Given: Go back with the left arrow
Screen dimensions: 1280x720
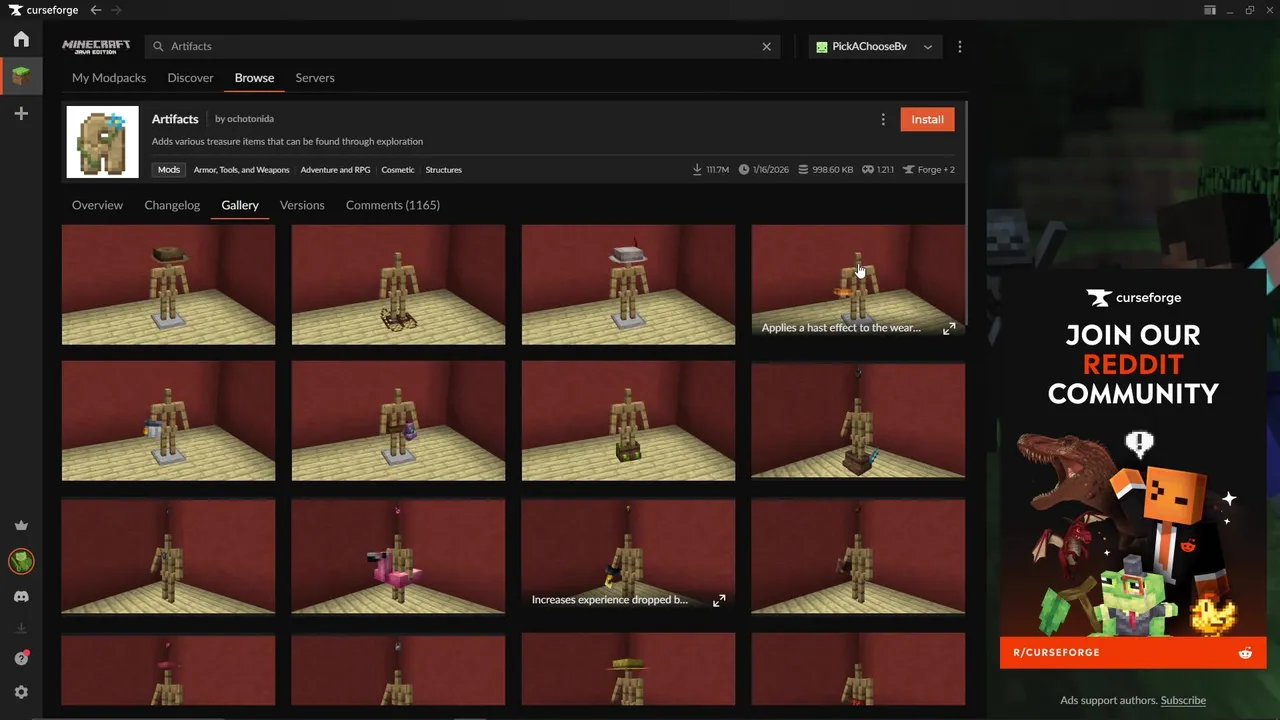Looking at the screenshot, I should pos(96,10).
